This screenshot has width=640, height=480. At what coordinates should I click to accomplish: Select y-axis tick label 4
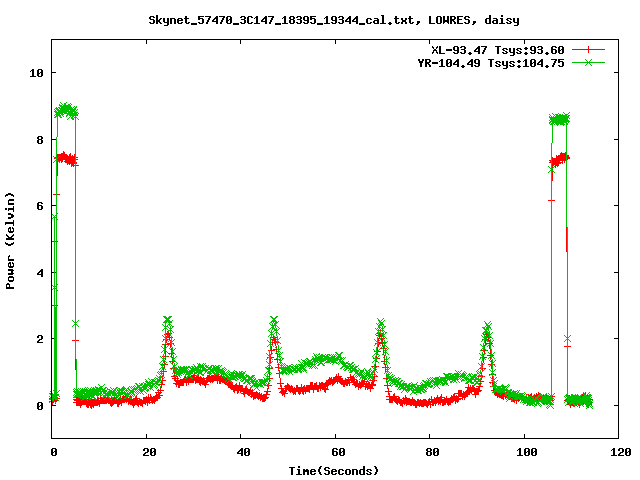pos(40,273)
